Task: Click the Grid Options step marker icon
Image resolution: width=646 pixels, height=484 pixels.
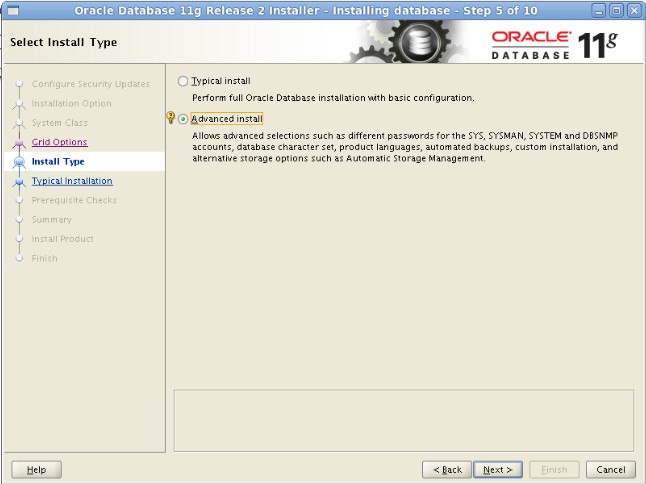Action: click(x=19, y=143)
